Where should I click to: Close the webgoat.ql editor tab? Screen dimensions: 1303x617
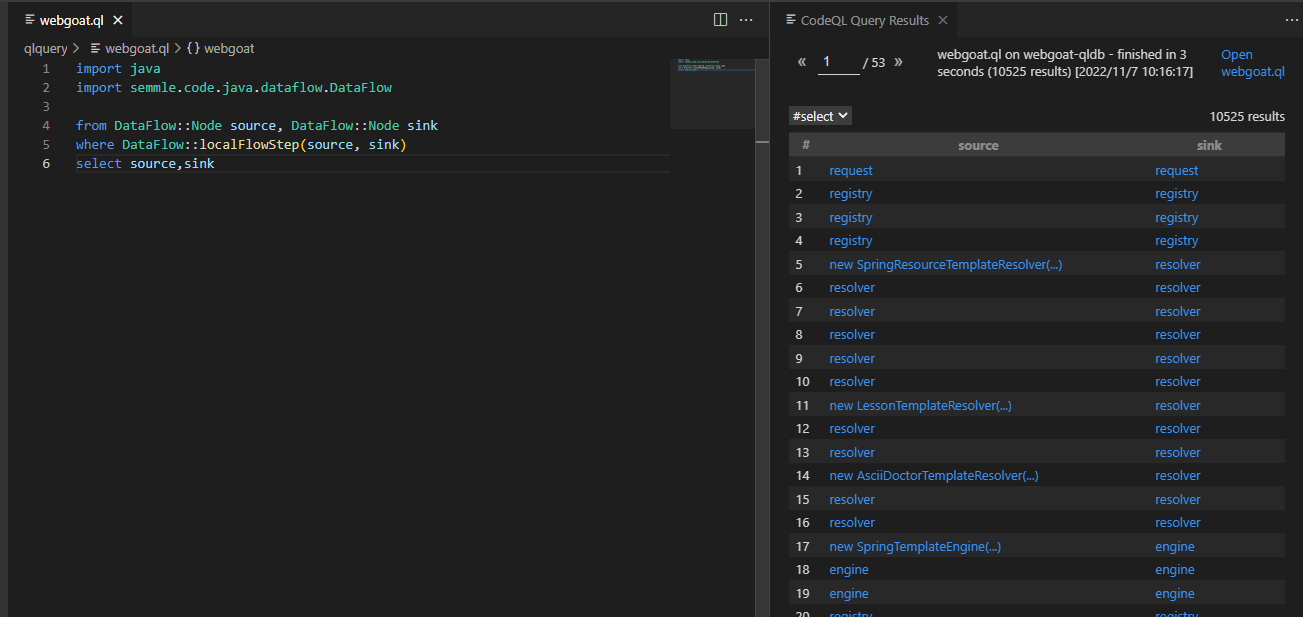(x=117, y=21)
